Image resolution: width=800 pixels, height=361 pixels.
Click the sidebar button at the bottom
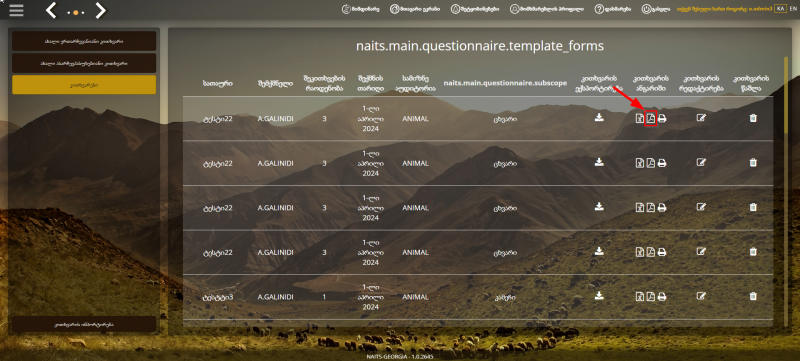tap(84, 324)
